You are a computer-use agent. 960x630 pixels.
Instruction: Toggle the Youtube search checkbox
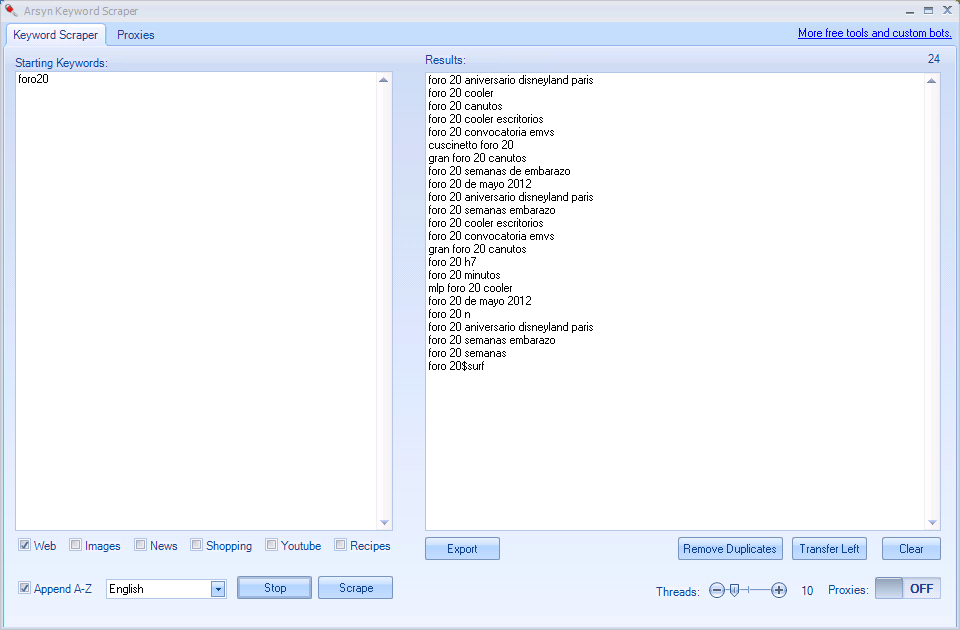[270, 545]
